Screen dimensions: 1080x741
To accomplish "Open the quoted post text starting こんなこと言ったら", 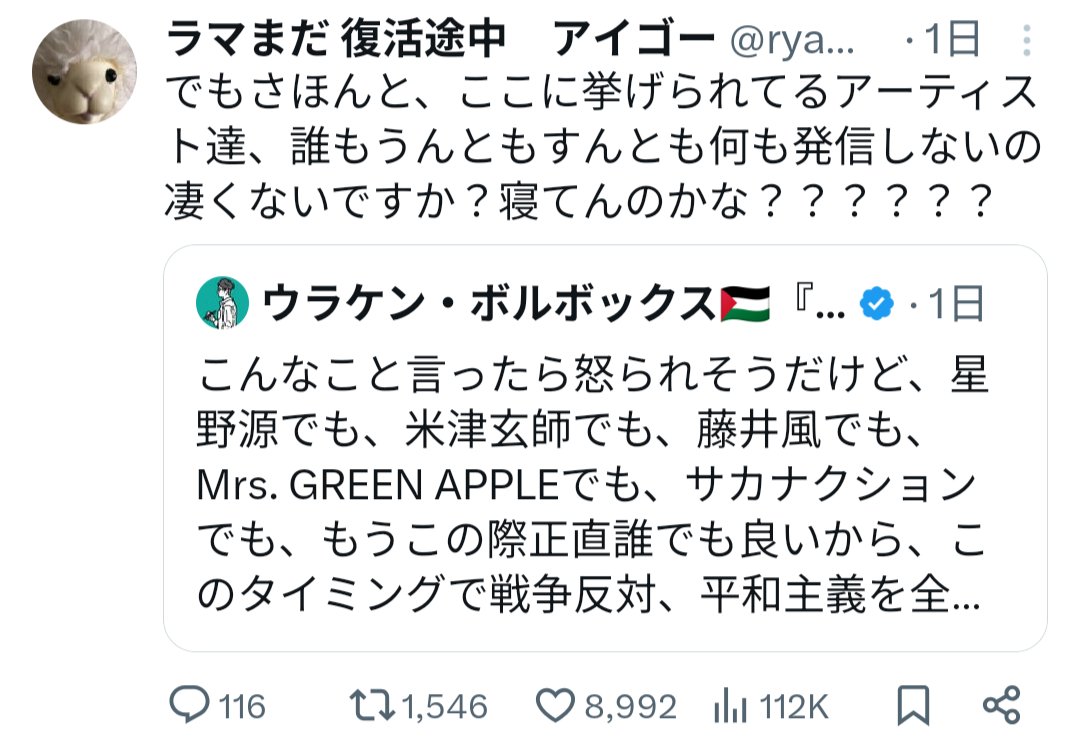I will click(590, 486).
